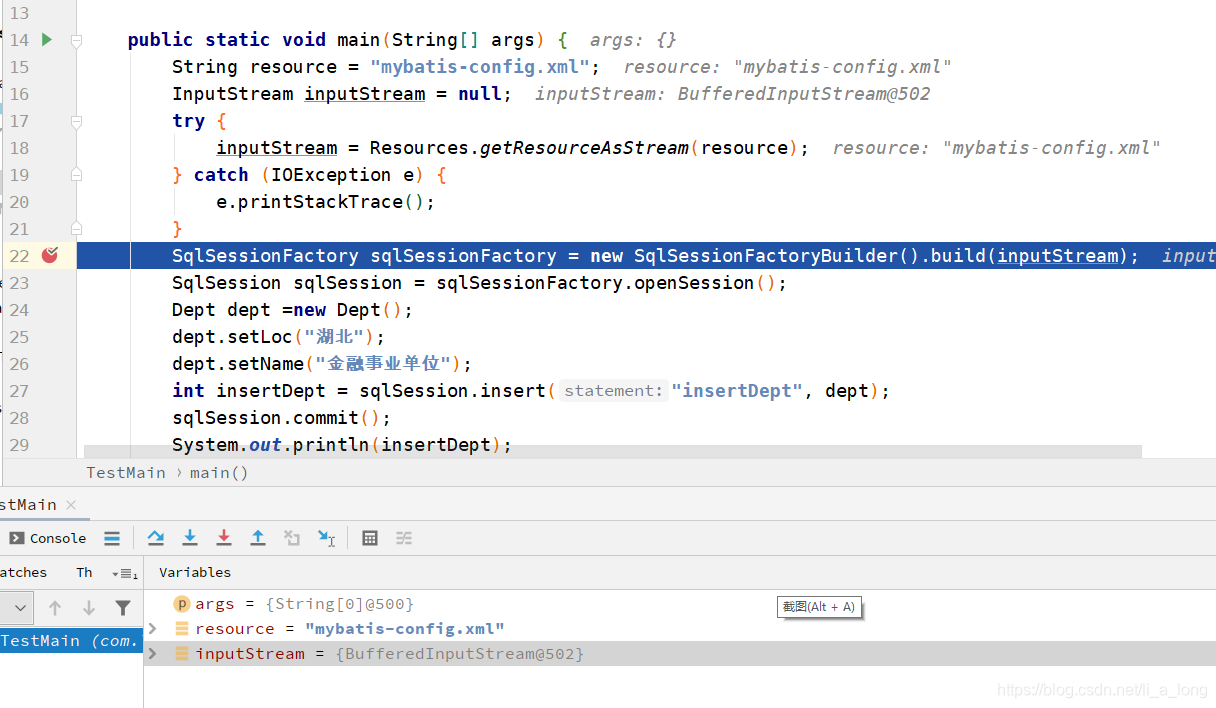
Task: Click the end-of-block fold marker at line 21
Action: pos(76,229)
